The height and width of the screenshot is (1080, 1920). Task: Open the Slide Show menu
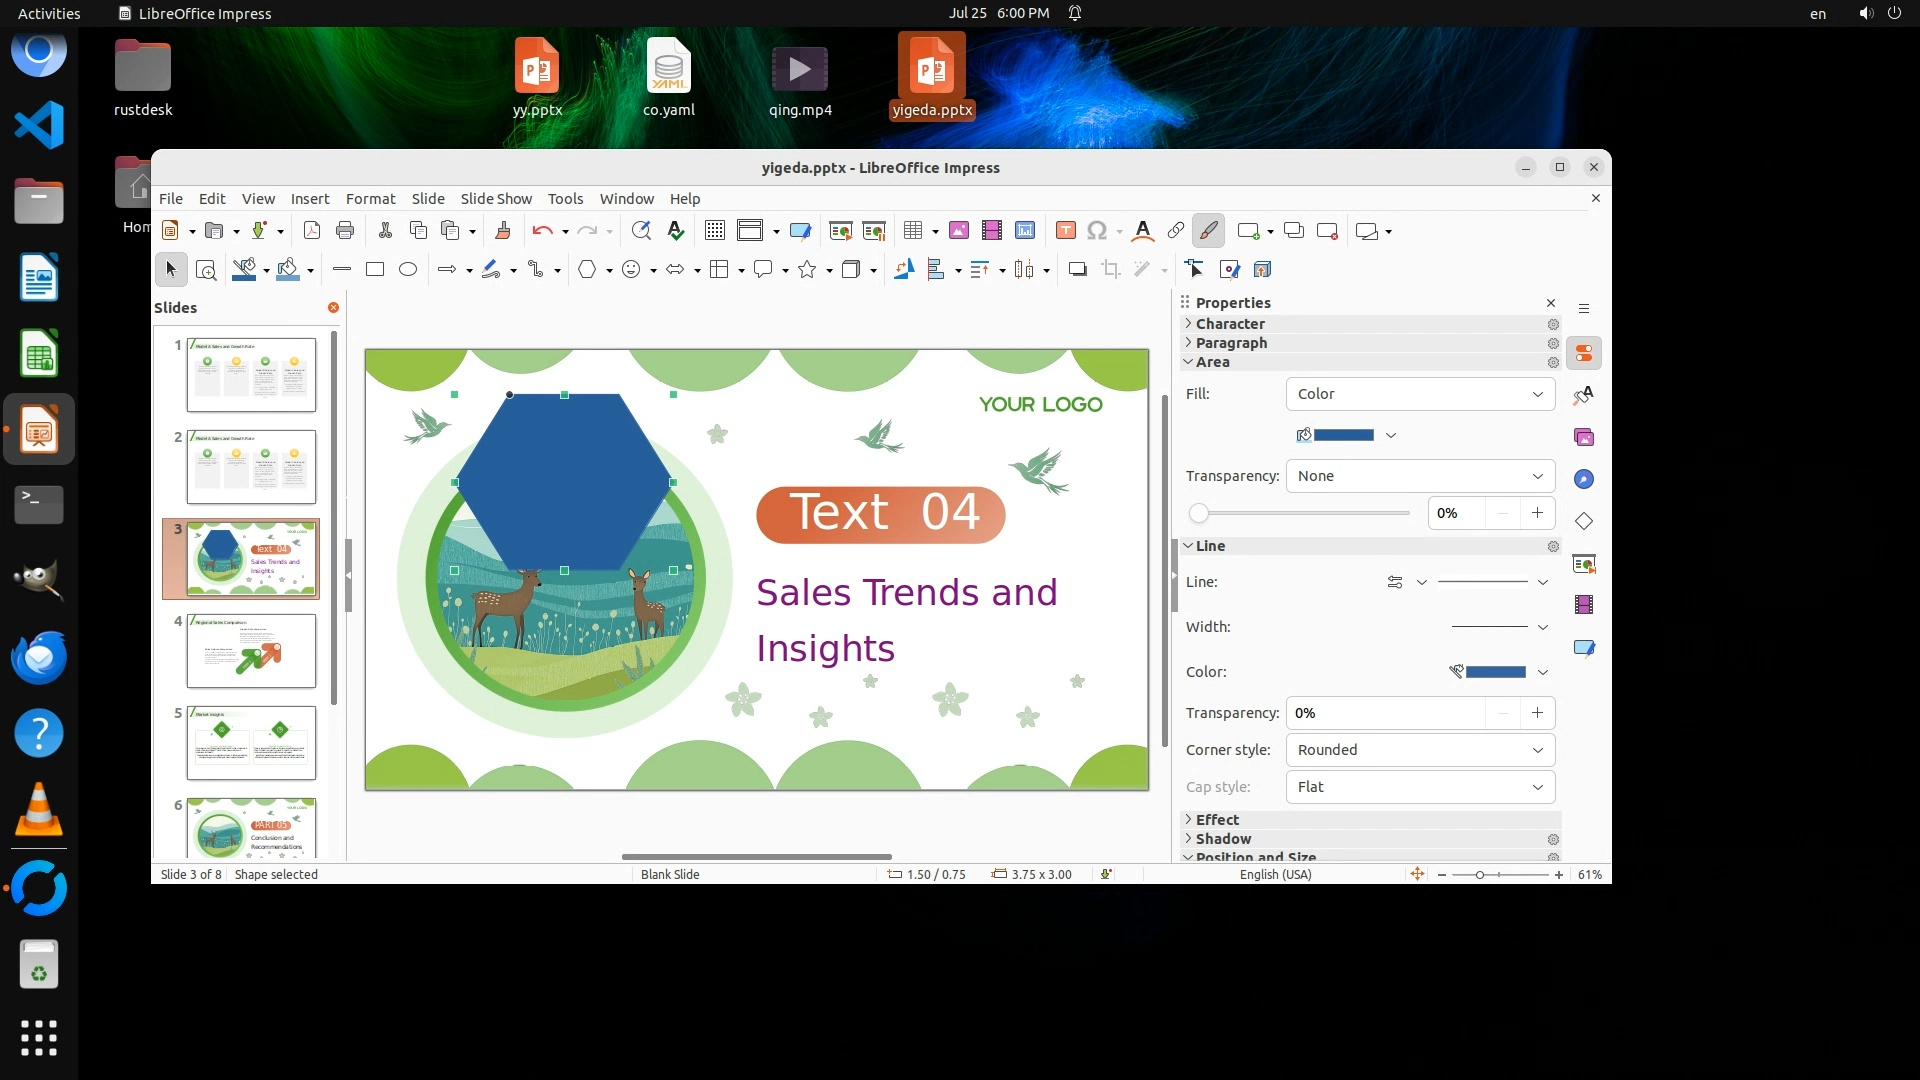496,199
